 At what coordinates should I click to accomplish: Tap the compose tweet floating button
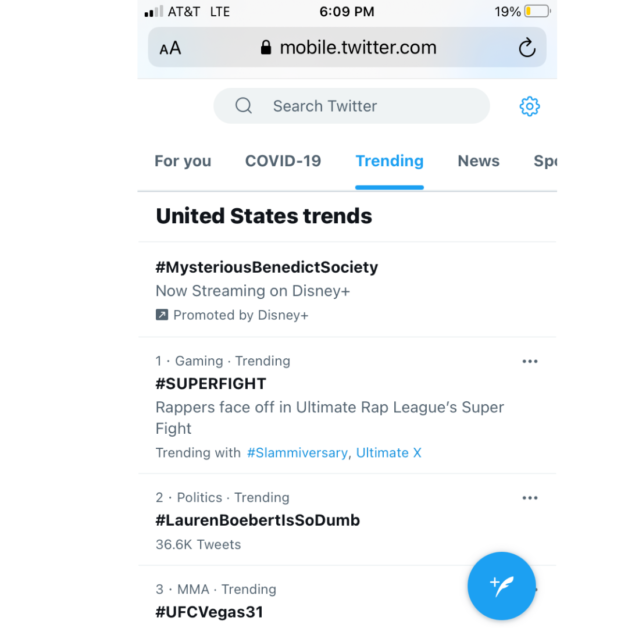pos(501,586)
